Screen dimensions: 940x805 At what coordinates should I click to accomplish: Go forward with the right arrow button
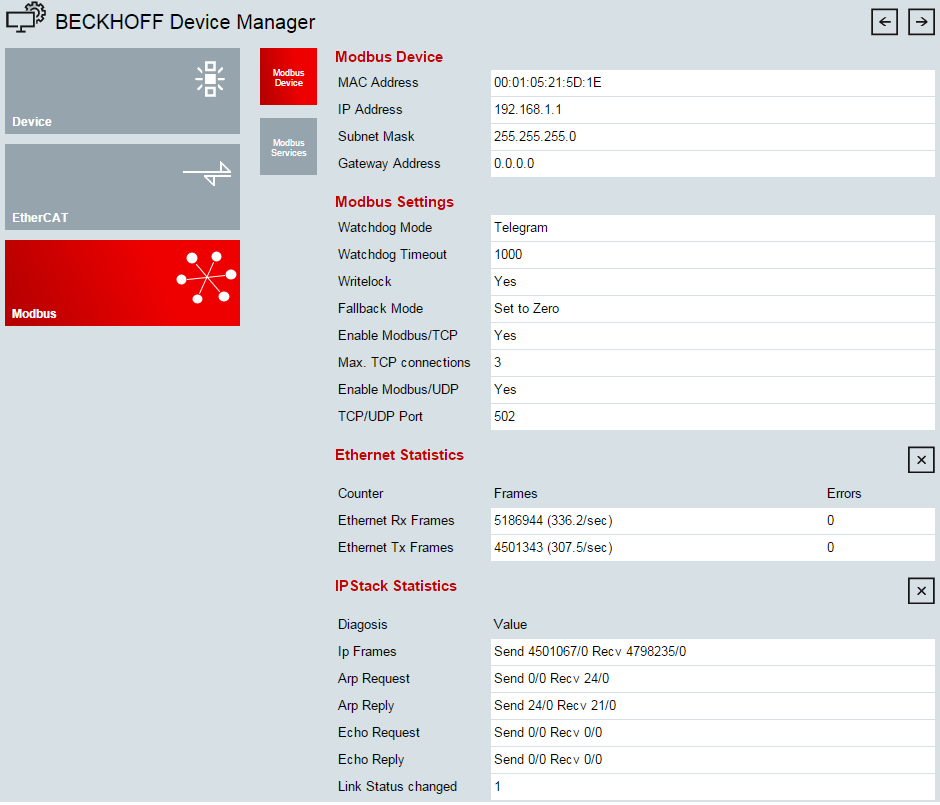click(921, 22)
